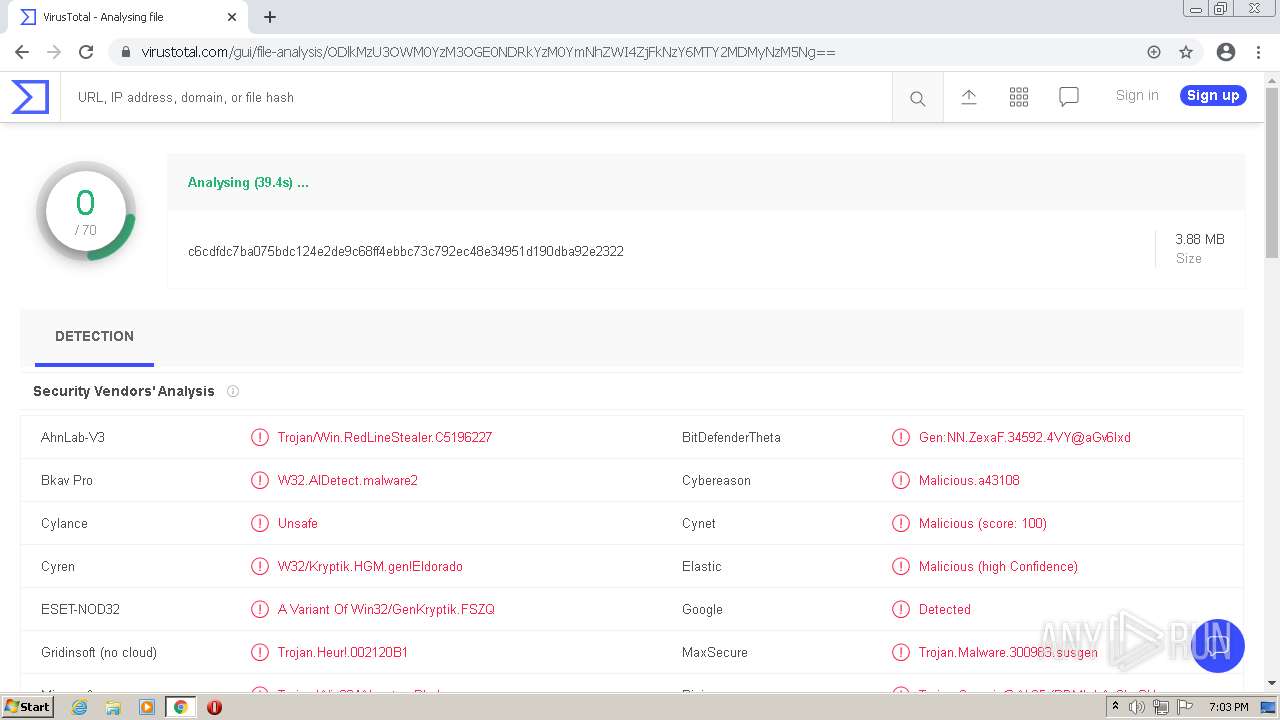Click the Gen:NN.ZexaF.34592 detection text

click(1025, 437)
